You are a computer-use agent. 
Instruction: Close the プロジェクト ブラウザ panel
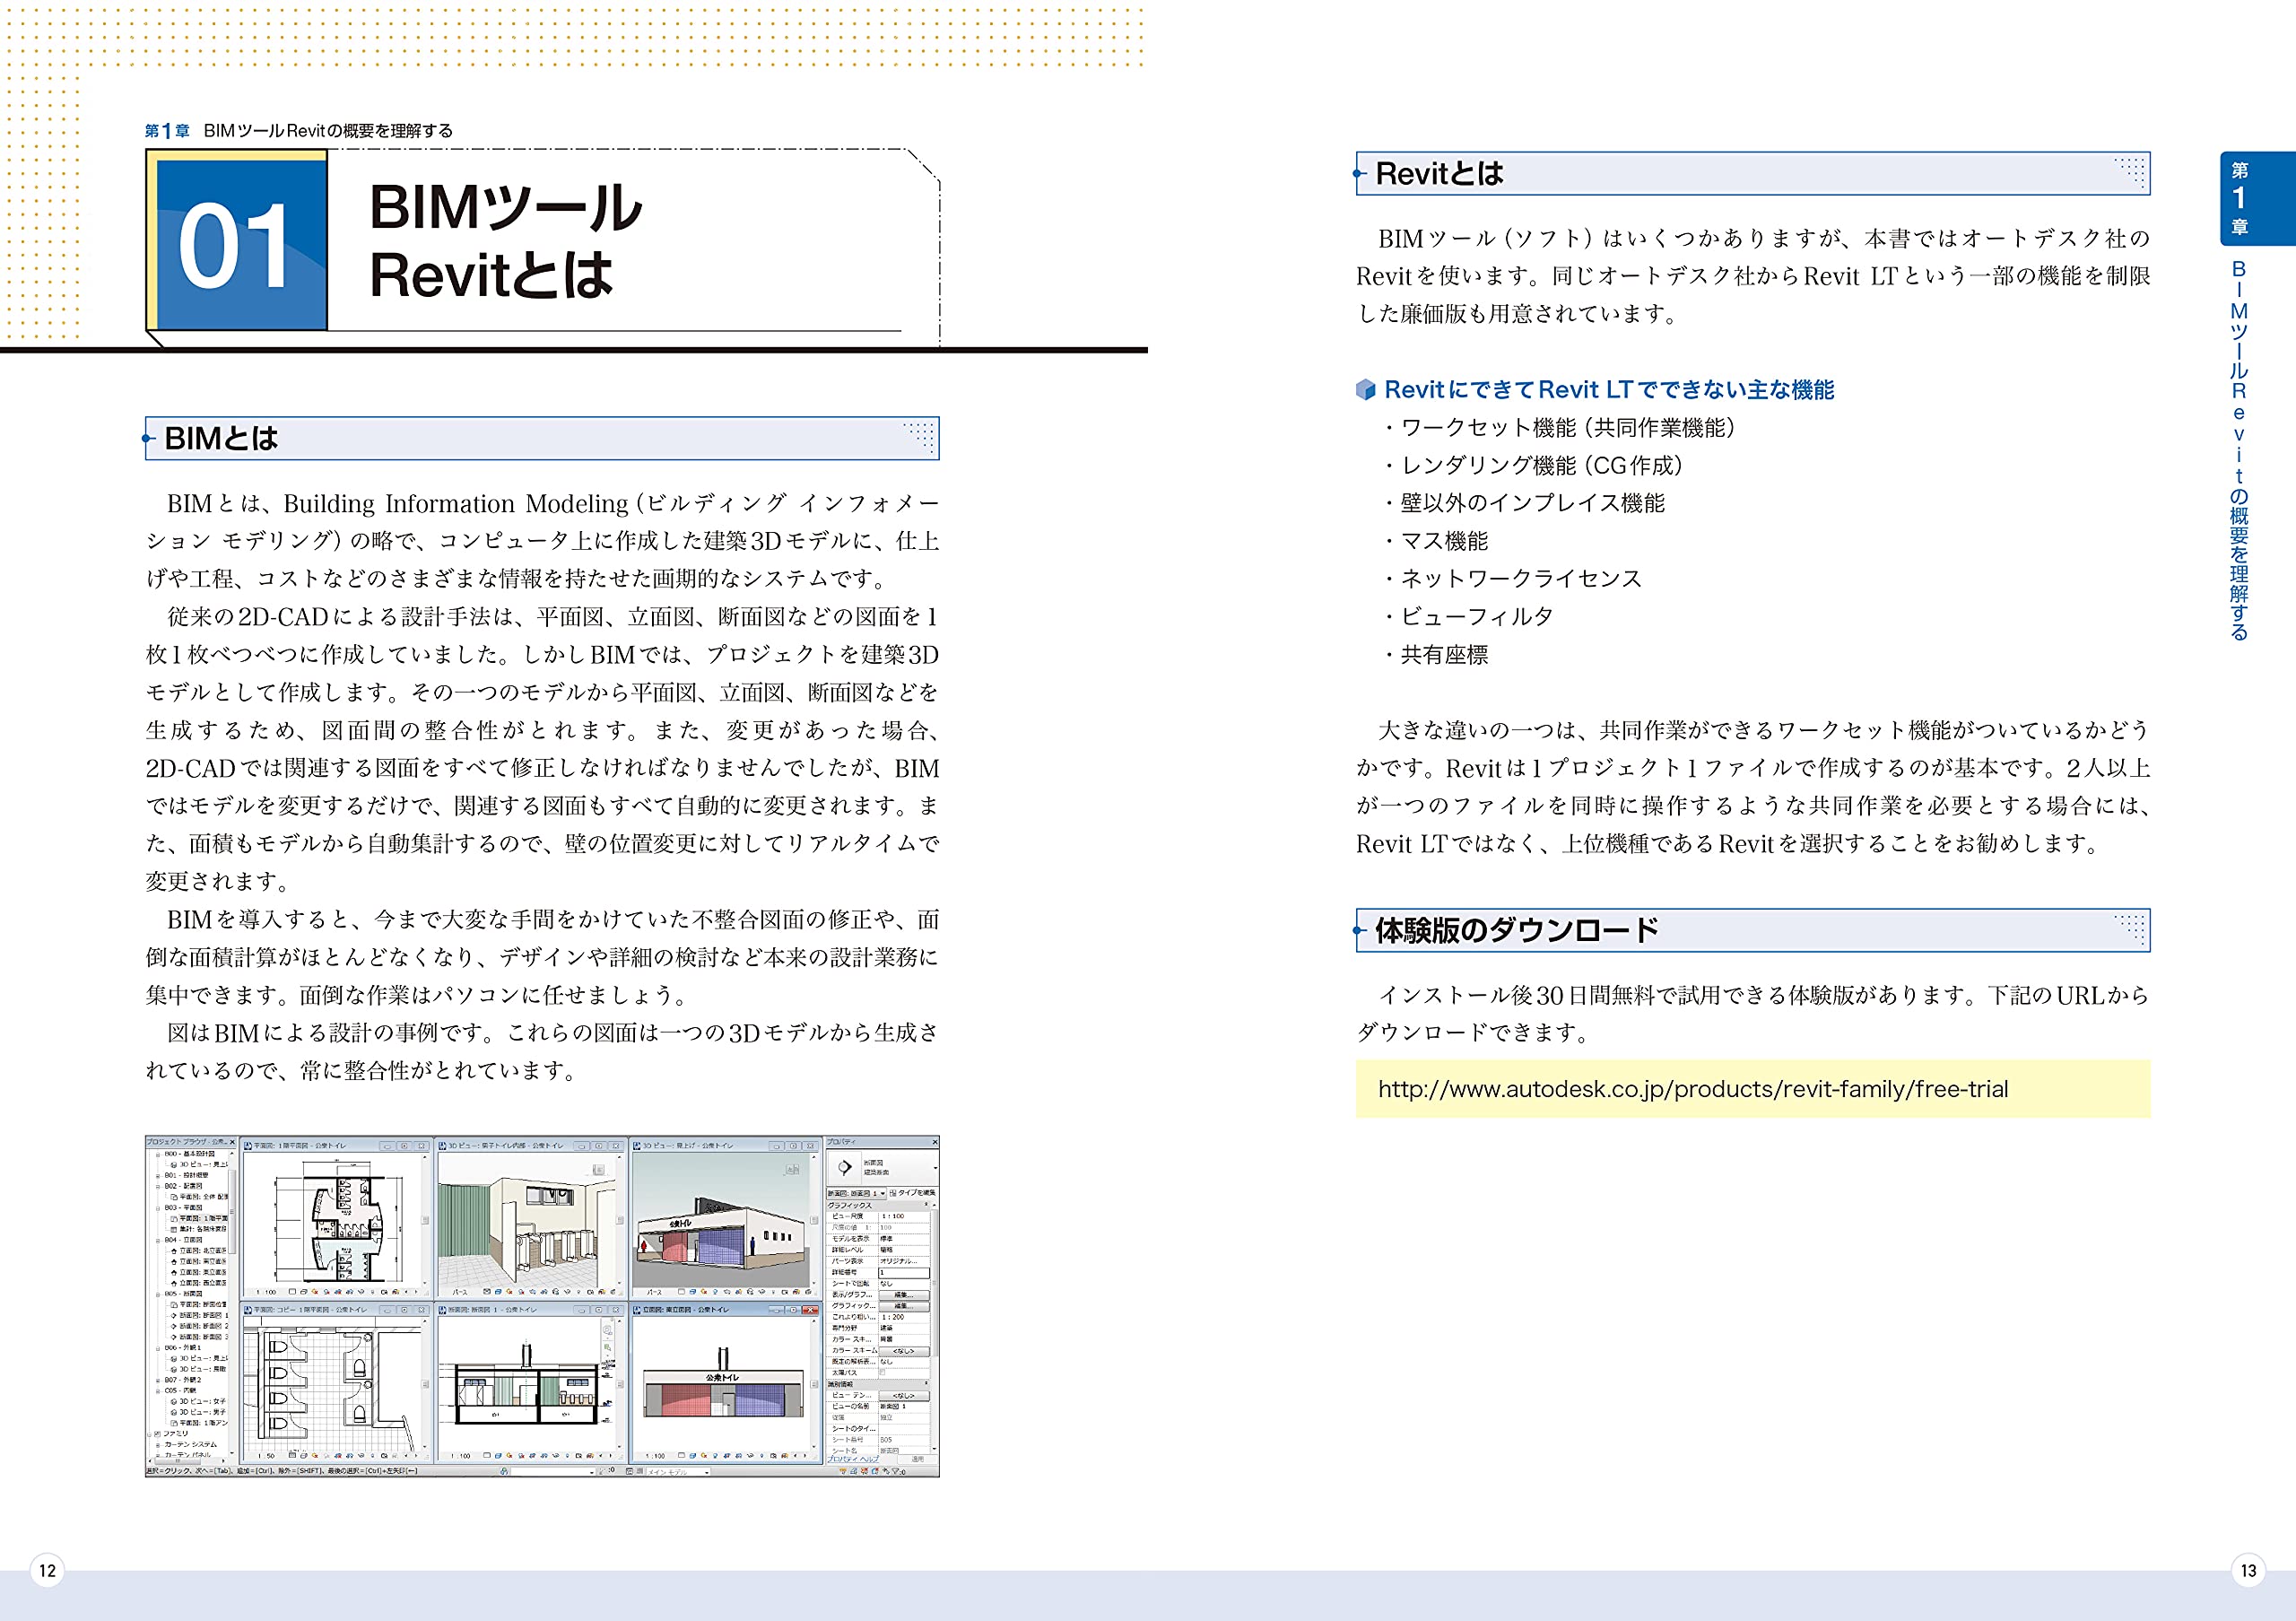(x=233, y=1142)
